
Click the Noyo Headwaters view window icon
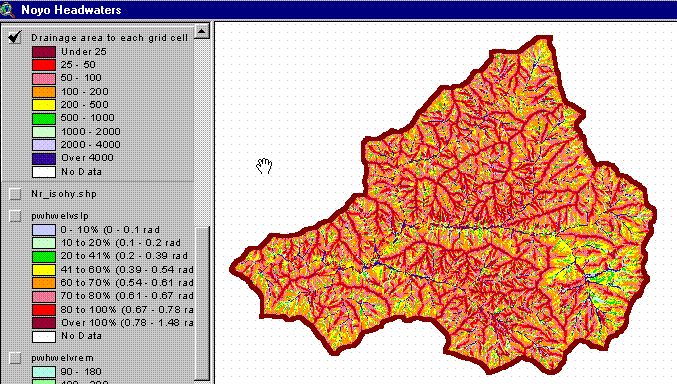pos(7,10)
